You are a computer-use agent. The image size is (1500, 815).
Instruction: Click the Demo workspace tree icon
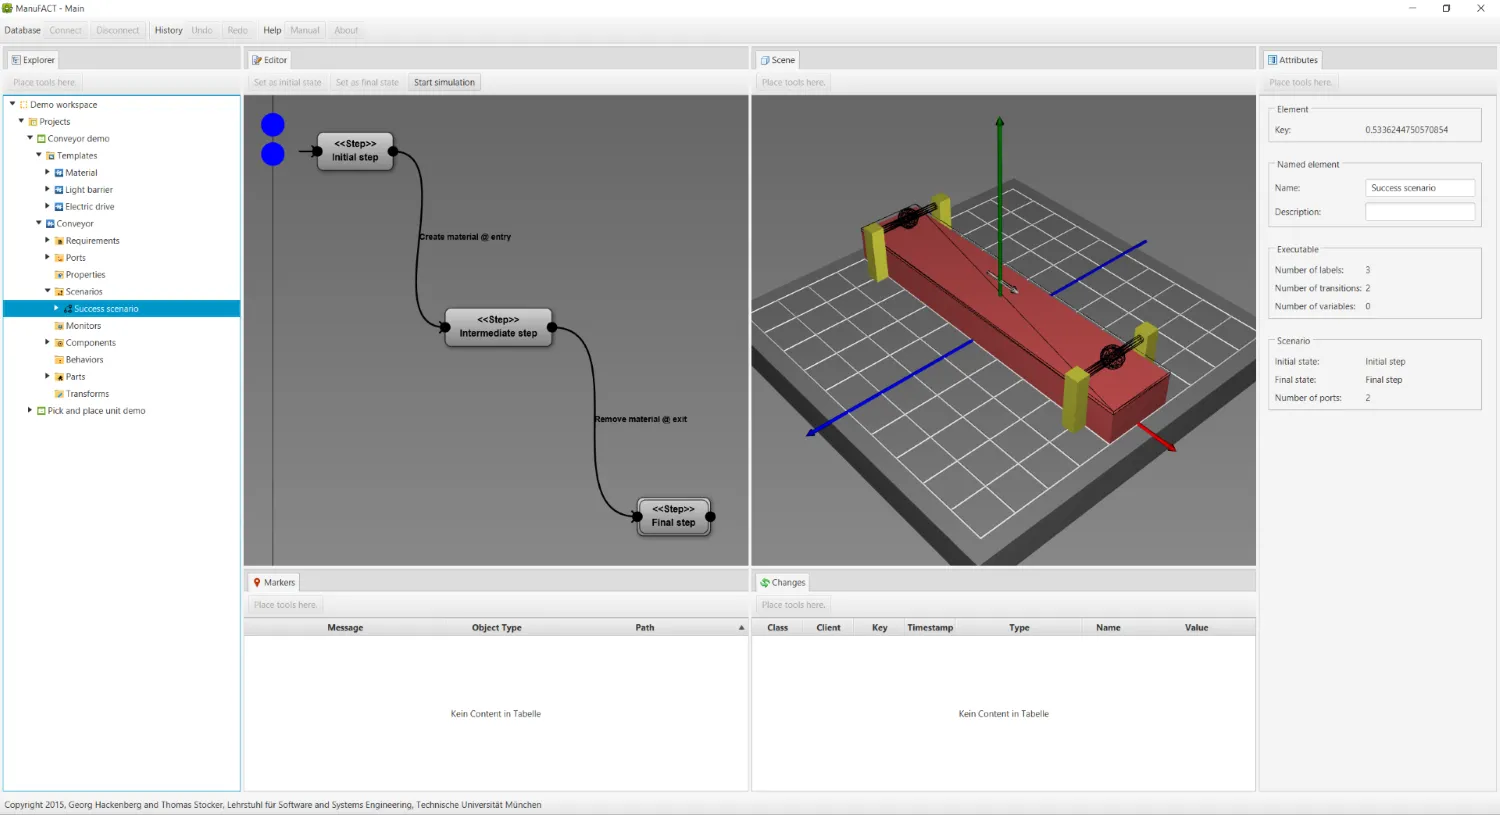23,105
